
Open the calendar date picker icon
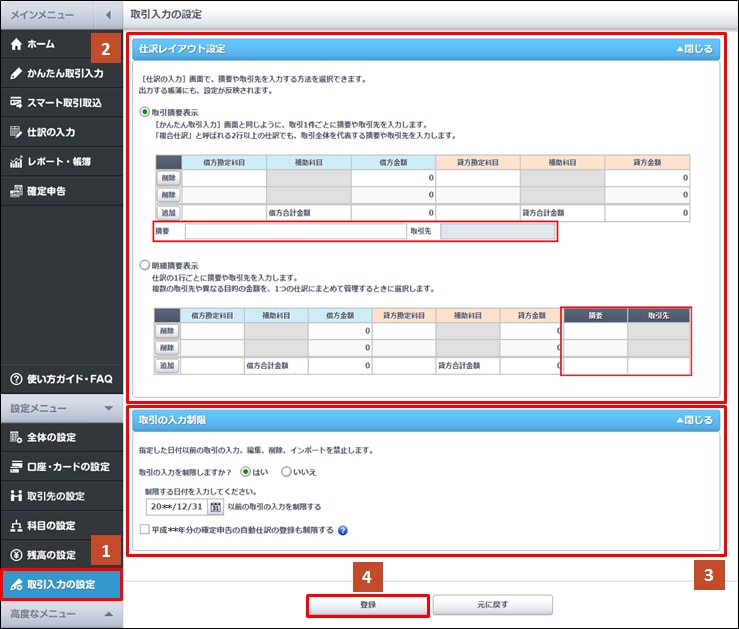tap(215, 507)
